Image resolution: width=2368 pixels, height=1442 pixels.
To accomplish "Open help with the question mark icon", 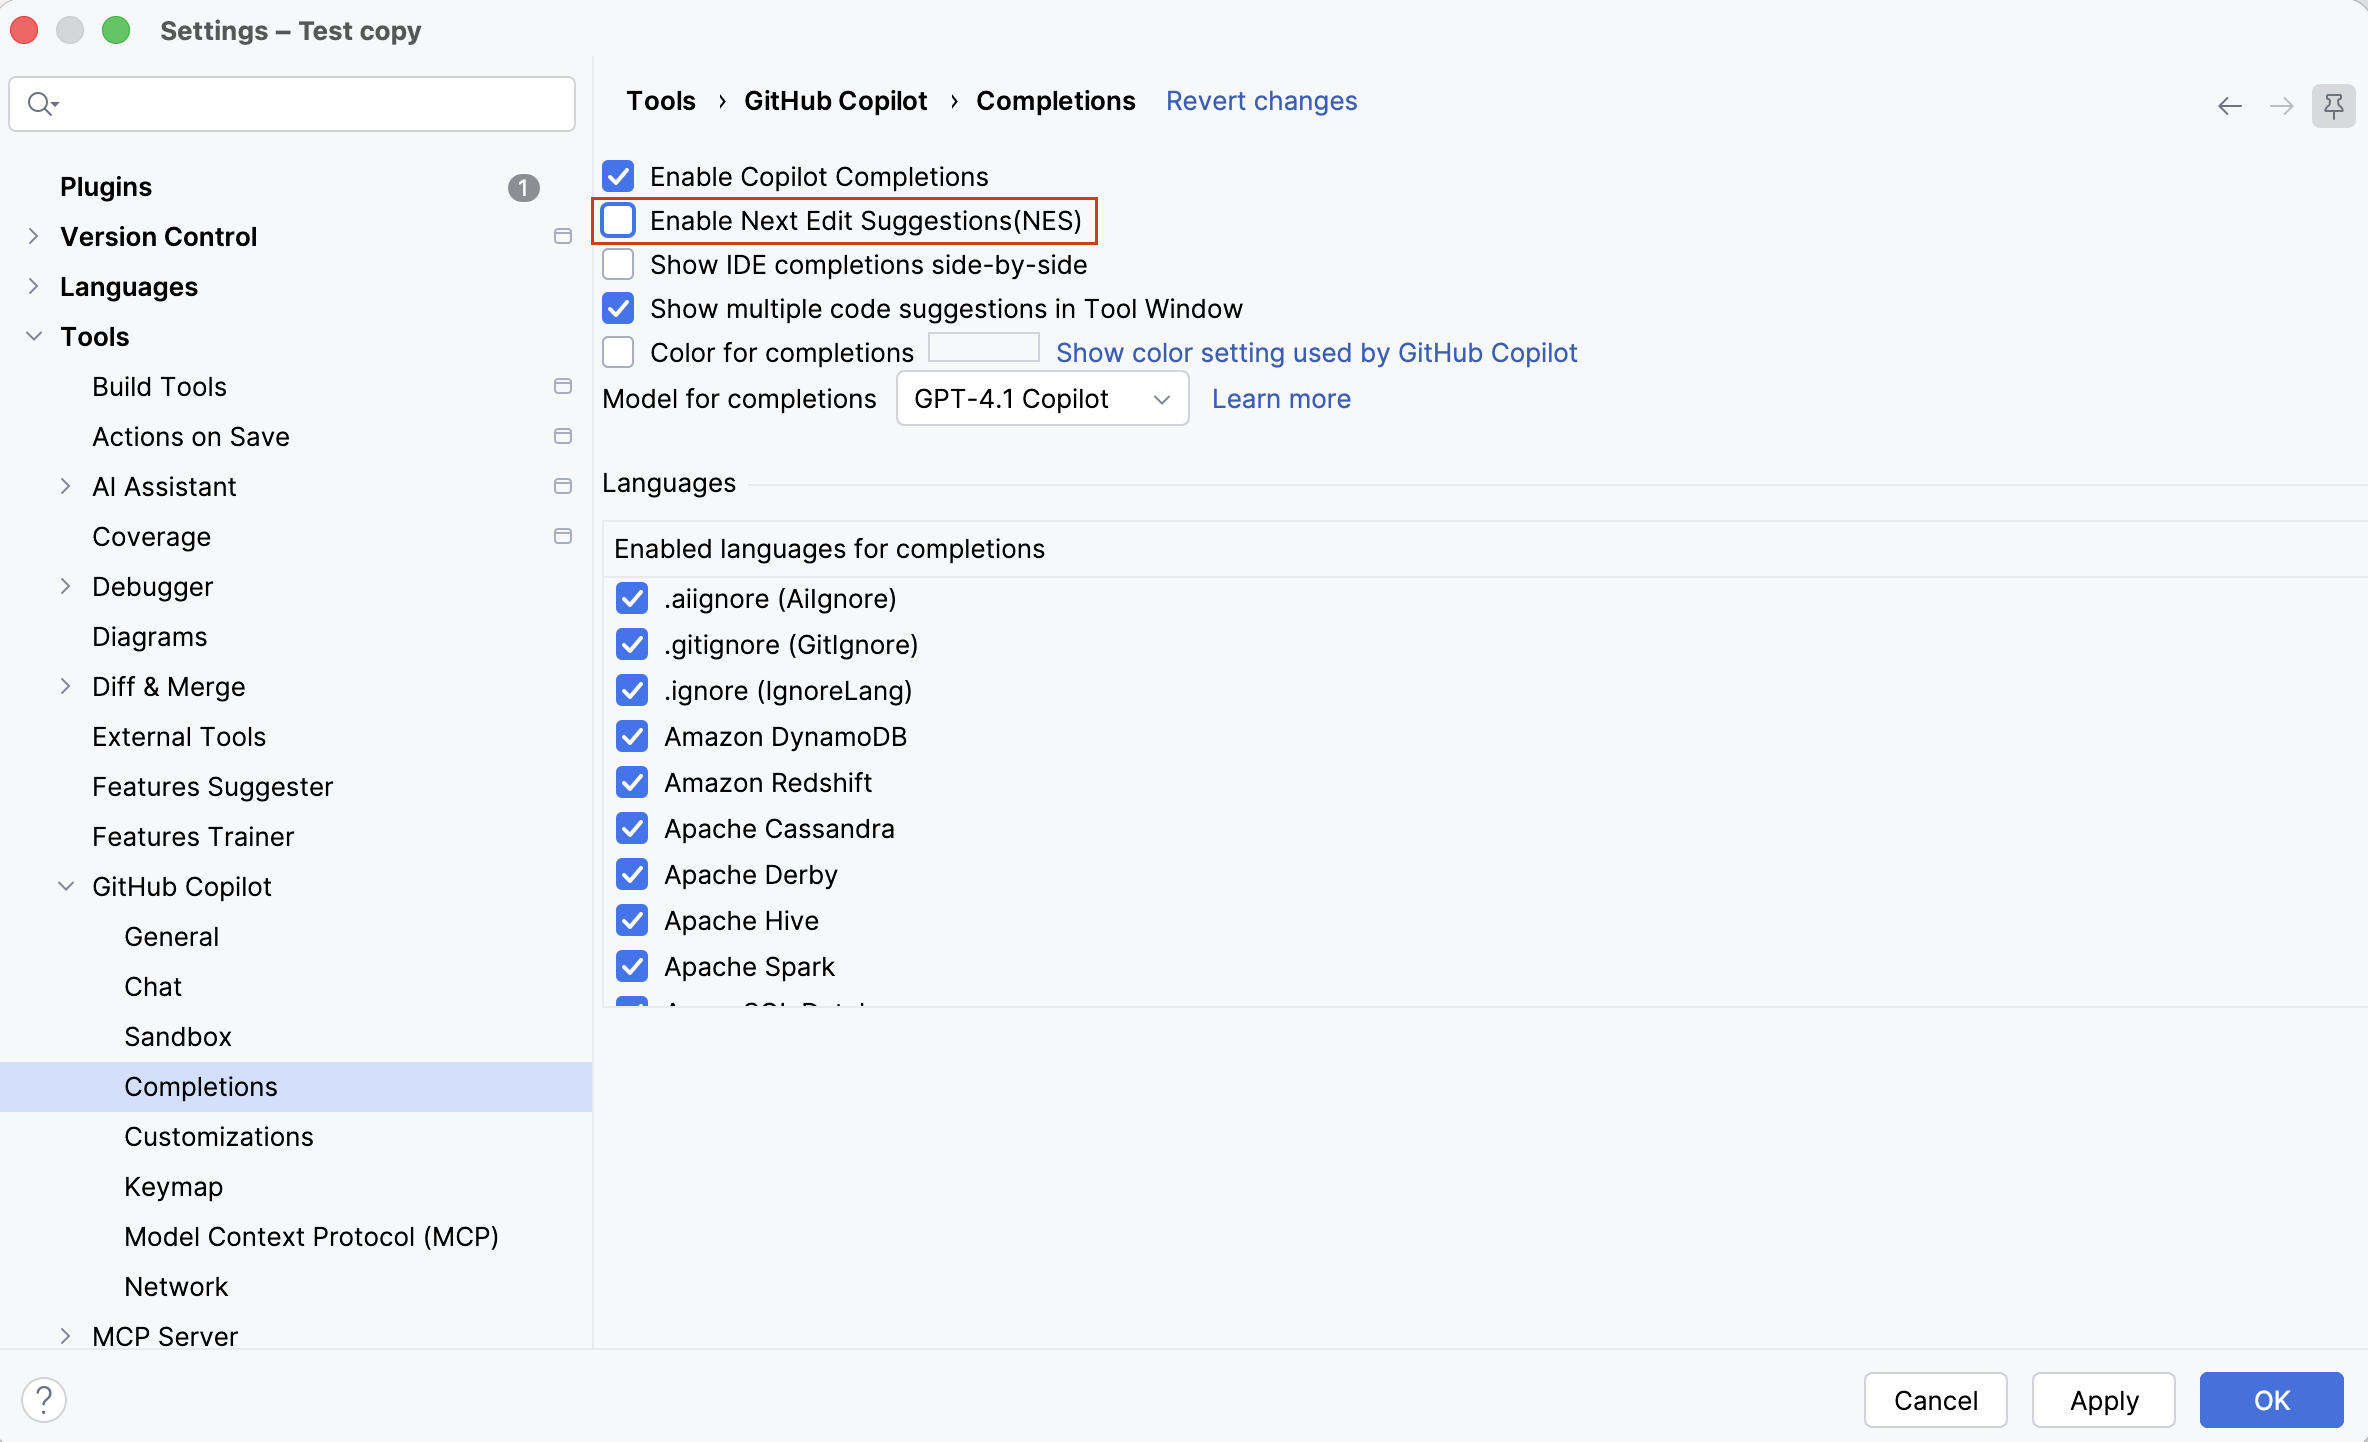I will [44, 1399].
